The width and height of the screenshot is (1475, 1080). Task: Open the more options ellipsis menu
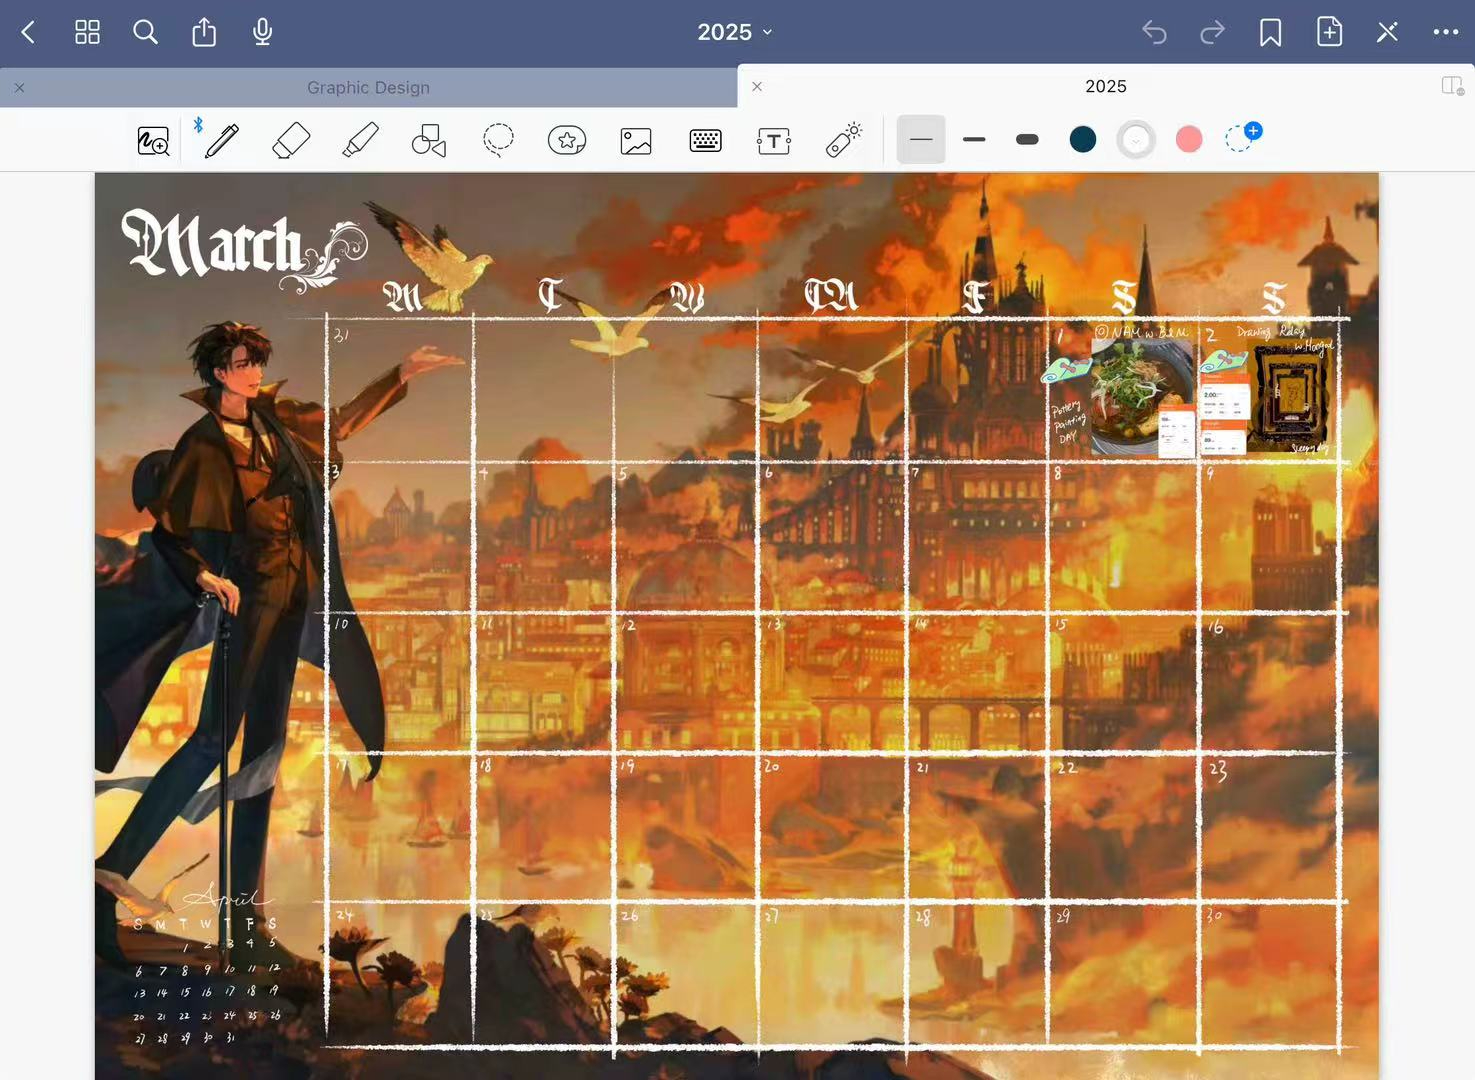tap(1445, 32)
